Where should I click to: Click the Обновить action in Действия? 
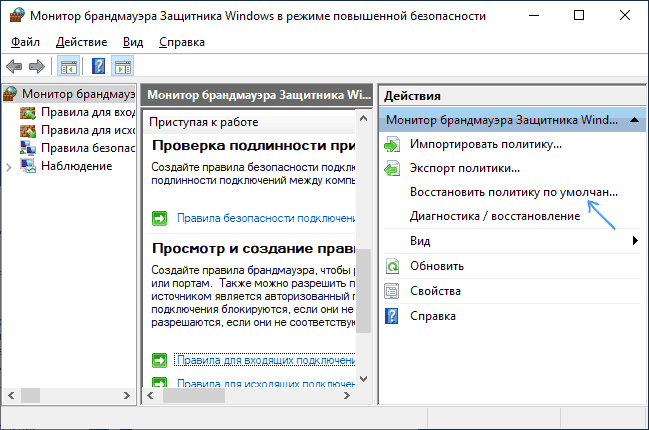(436, 266)
